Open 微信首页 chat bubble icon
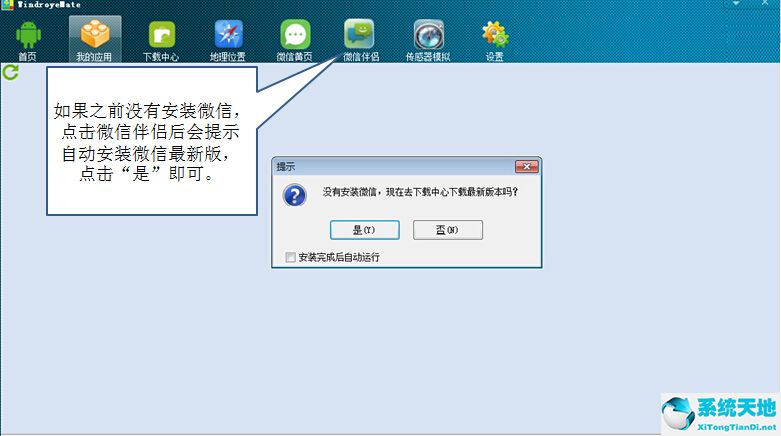Viewport: 781px width, 436px height. click(x=295, y=34)
